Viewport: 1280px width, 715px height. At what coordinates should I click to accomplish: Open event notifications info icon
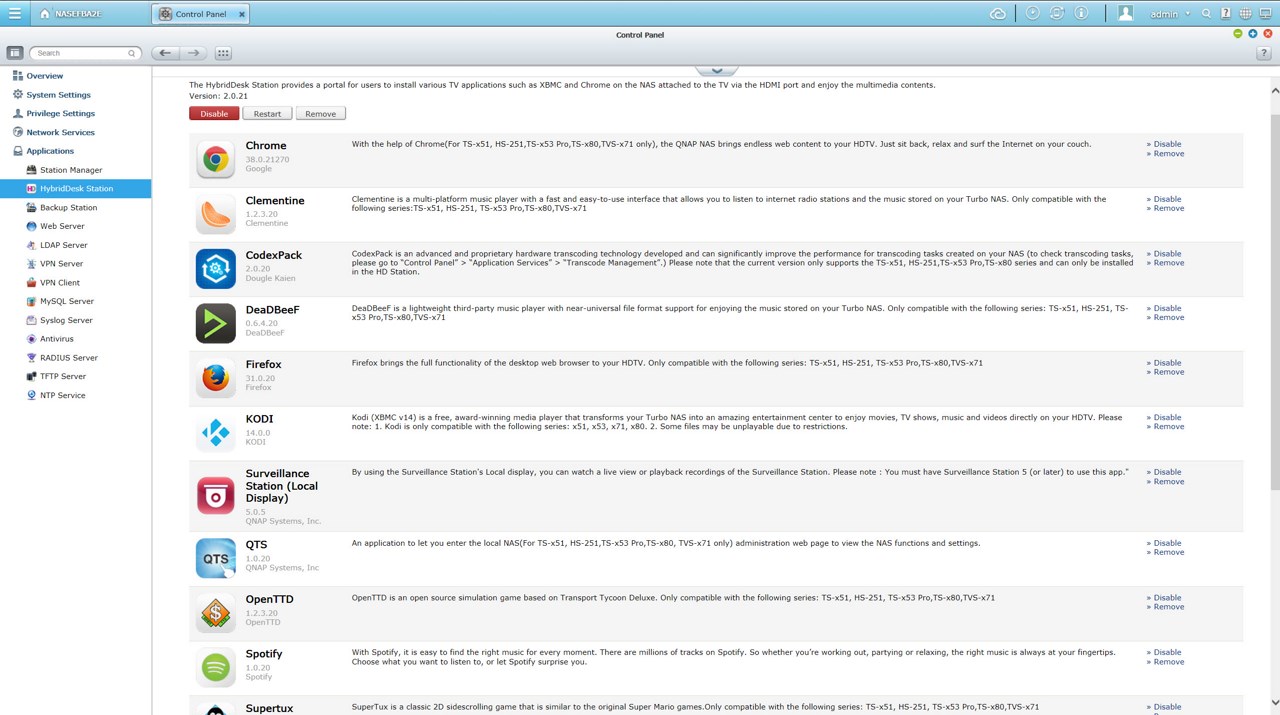click(1081, 13)
